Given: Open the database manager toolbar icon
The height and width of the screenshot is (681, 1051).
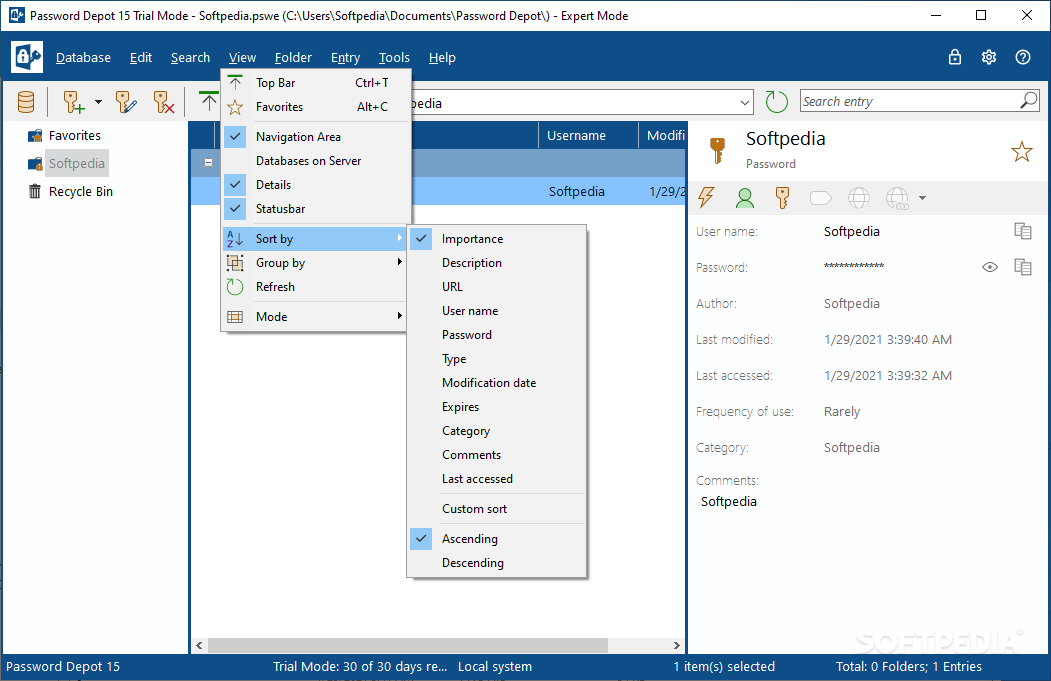Looking at the screenshot, I should click(x=26, y=102).
